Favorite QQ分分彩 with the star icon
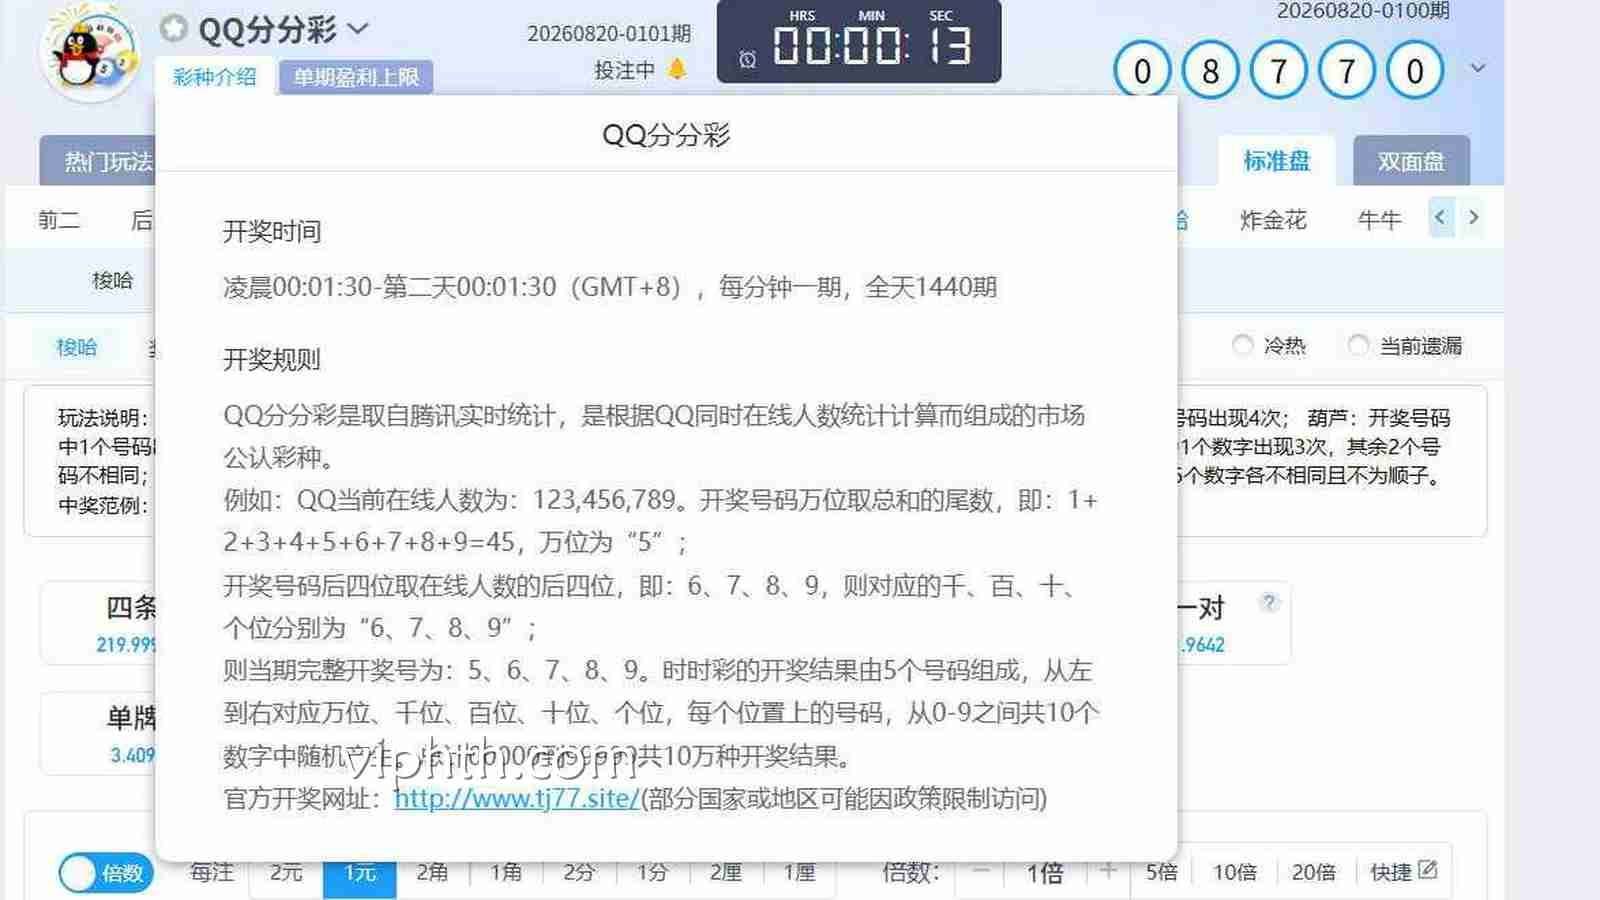1600x900 pixels. [174, 28]
